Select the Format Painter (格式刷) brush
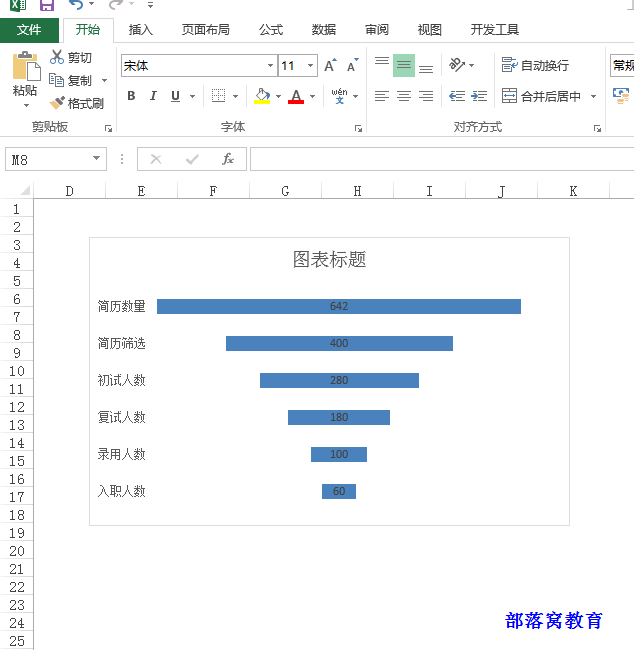 click(x=57, y=102)
